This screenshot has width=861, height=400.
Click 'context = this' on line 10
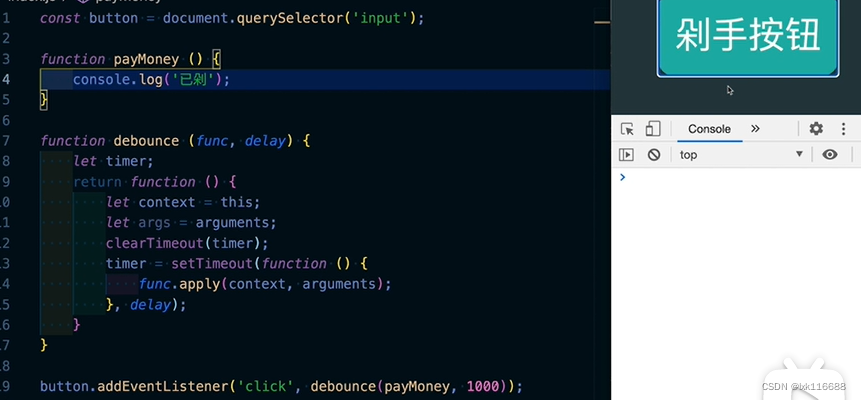point(196,202)
